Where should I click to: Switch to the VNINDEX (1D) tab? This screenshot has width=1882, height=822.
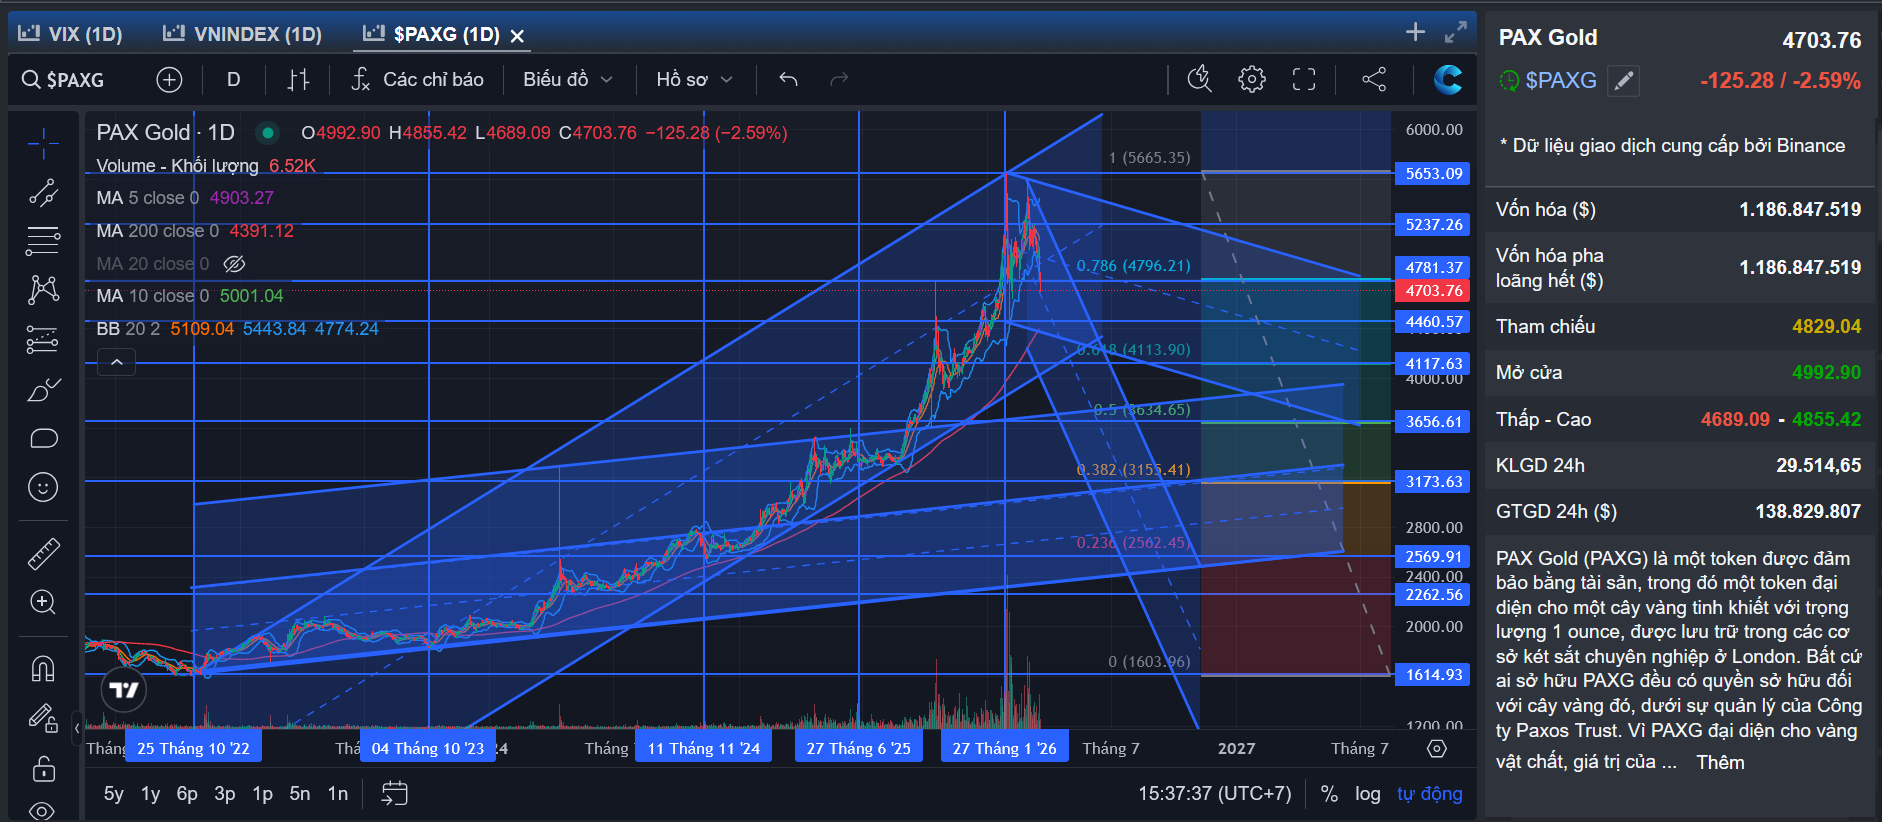coord(243,34)
